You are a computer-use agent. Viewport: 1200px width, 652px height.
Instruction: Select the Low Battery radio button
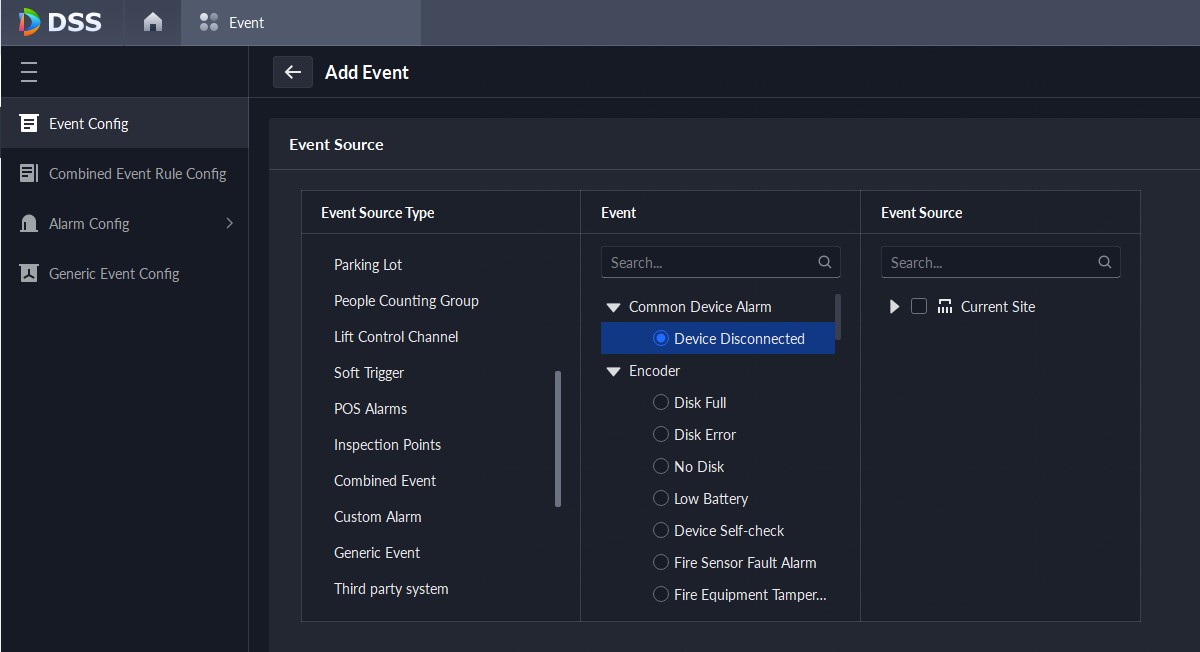pos(660,498)
